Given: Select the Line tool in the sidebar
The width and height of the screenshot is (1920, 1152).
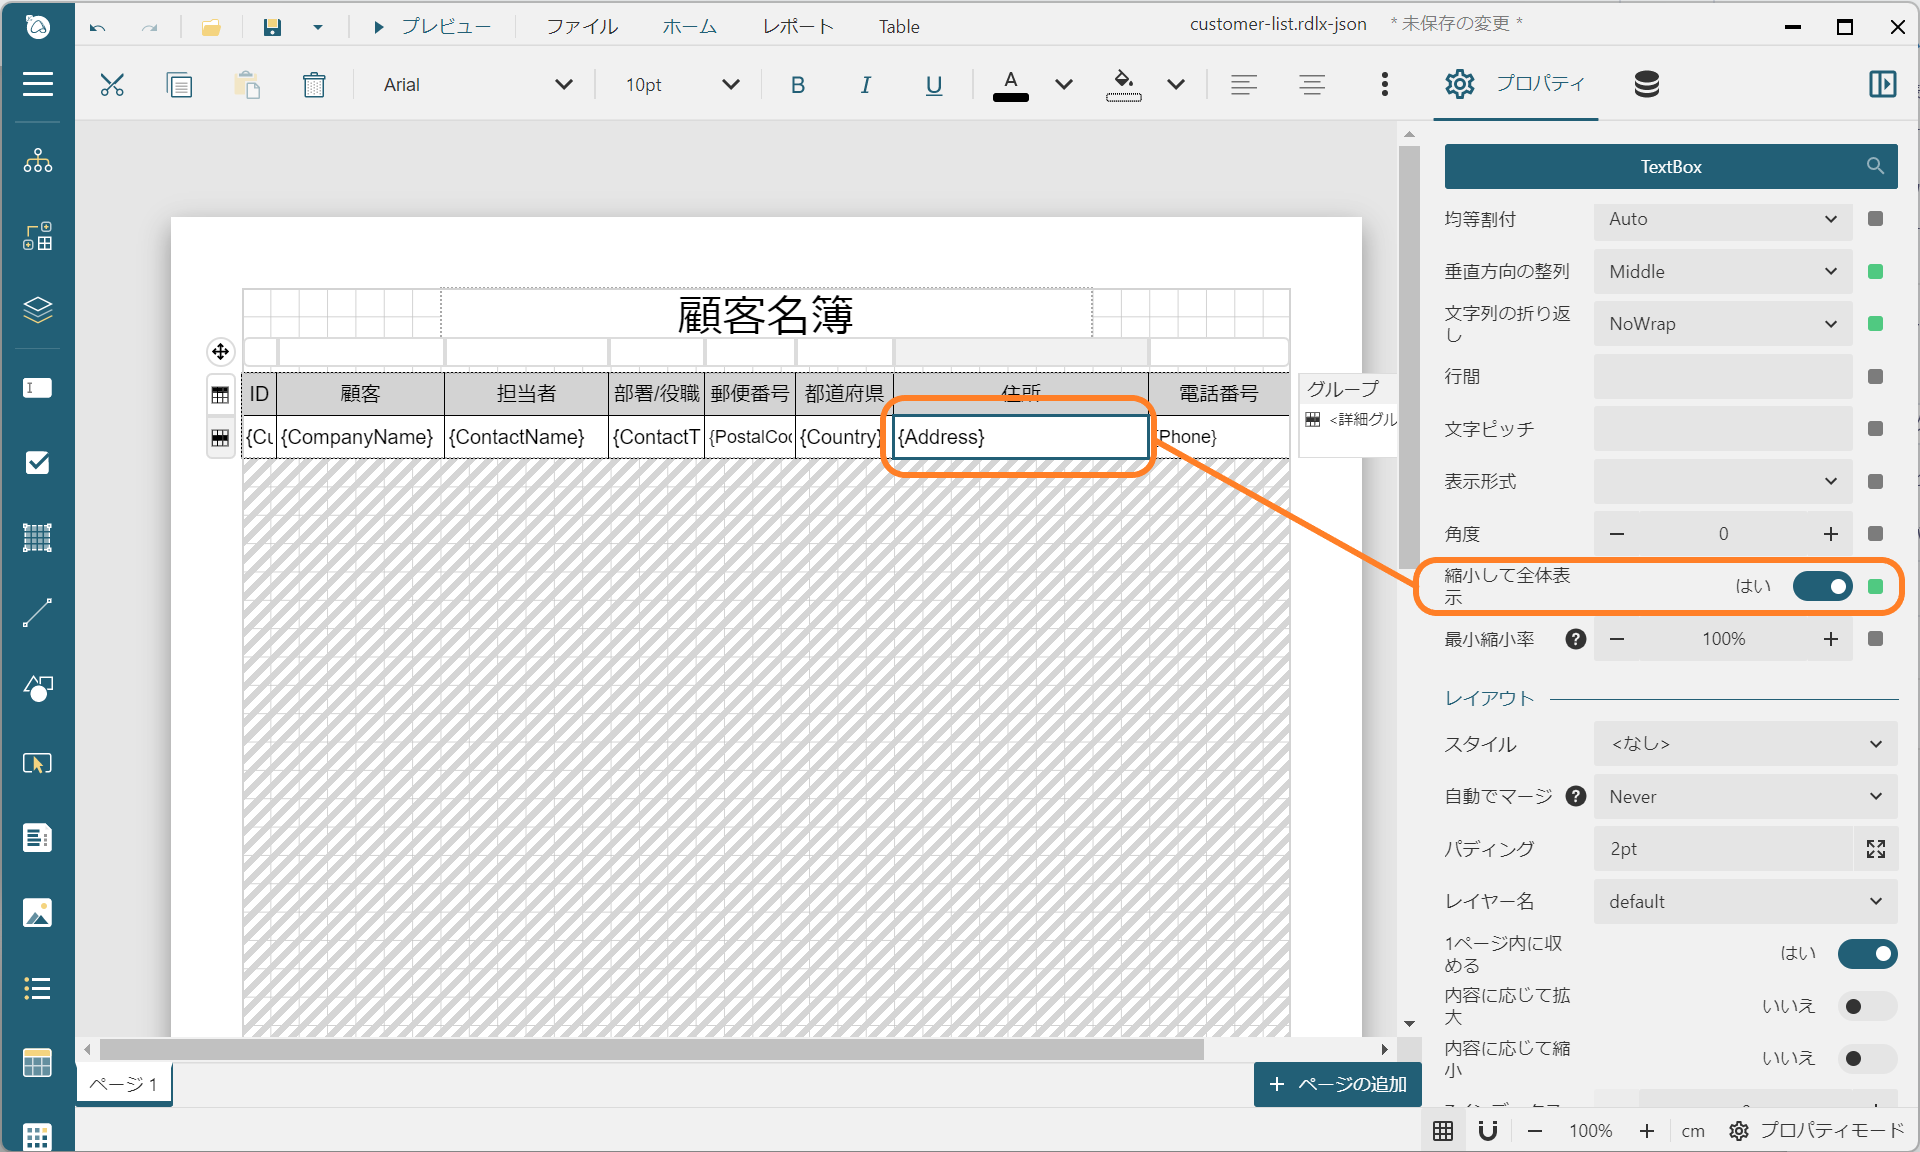Looking at the screenshot, I should [37, 613].
